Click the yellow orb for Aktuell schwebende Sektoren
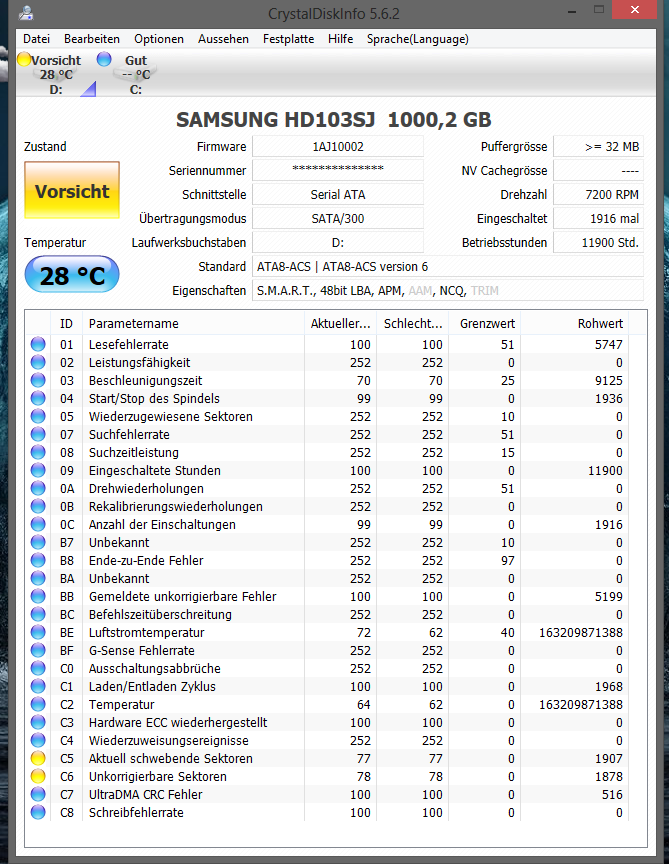 click(x=38, y=758)
